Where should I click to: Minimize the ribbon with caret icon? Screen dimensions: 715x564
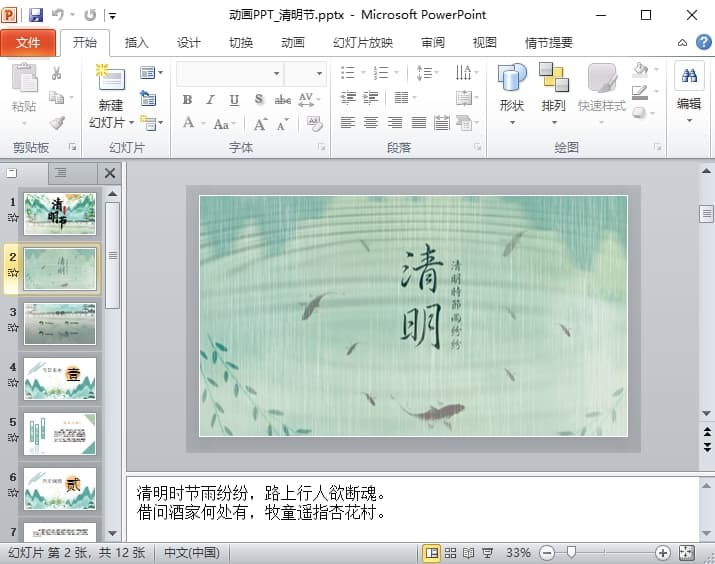[682, 43]
